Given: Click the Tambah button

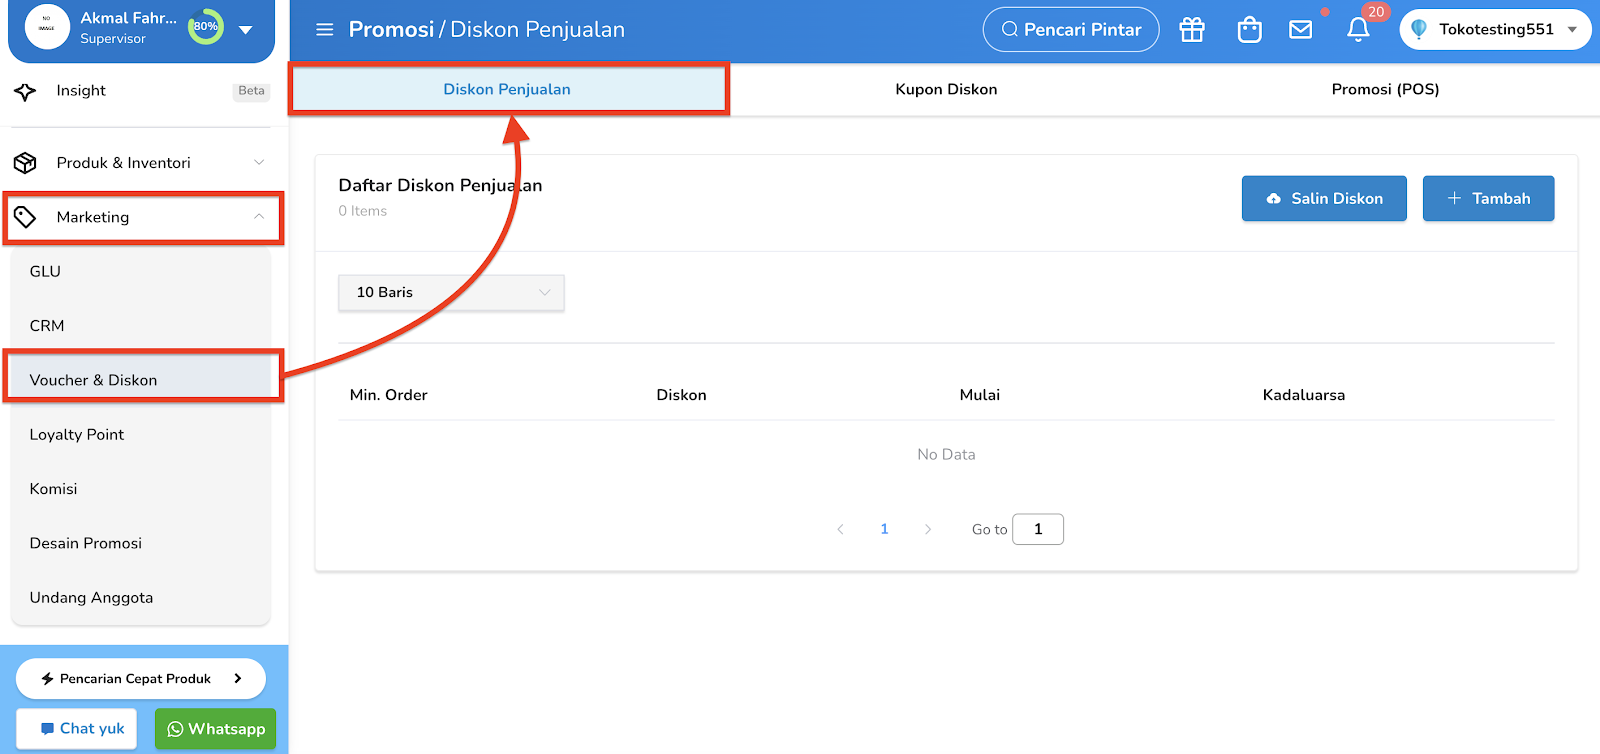Looking at the screenshot, I should point(1489,198).
